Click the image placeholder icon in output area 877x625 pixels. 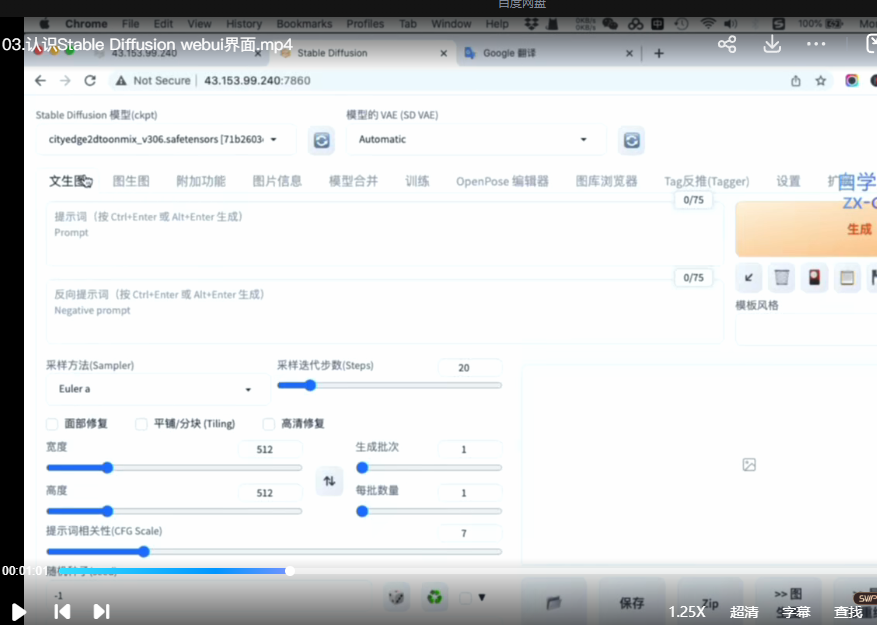[749, 464]
